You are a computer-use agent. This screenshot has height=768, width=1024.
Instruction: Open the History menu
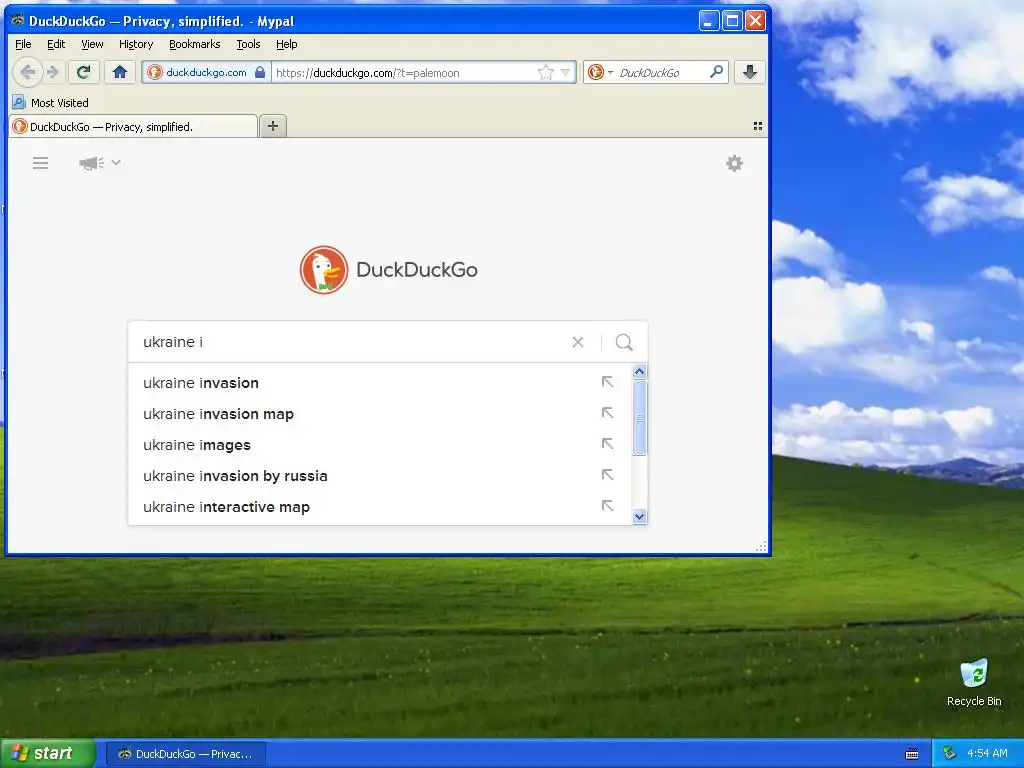pos(136,44)
